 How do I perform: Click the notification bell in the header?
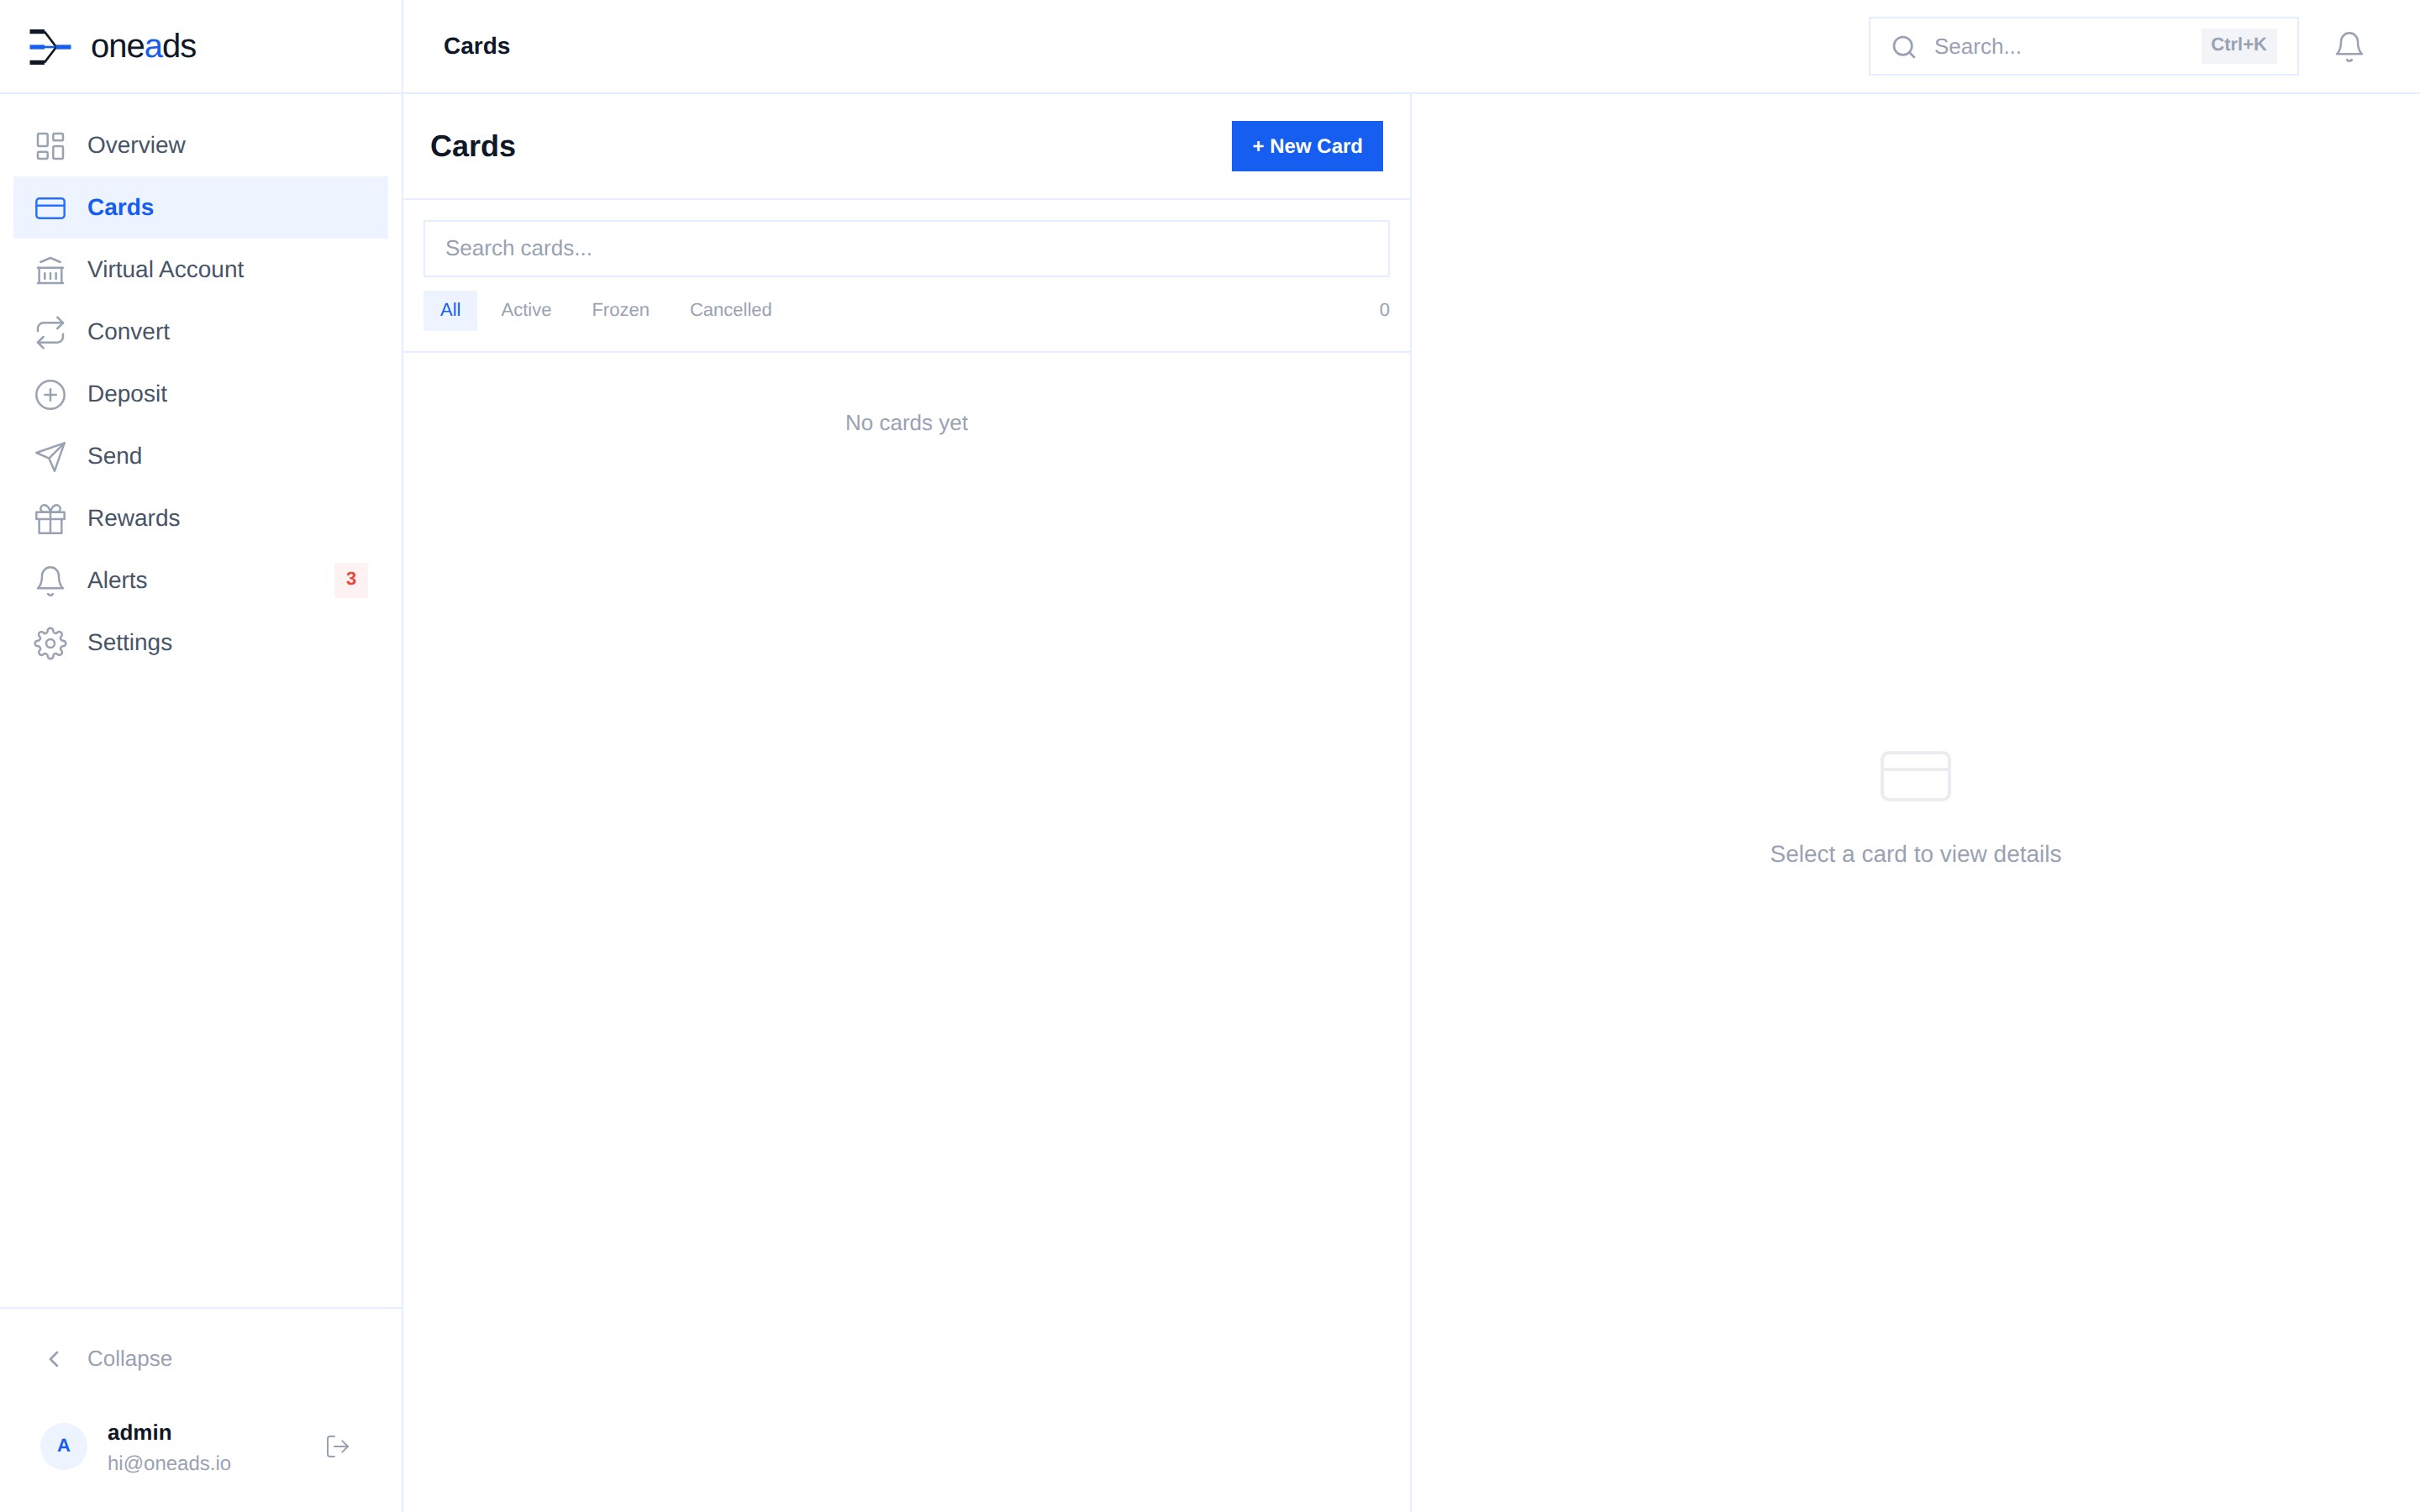pyautogui.click(x=2348, y=47)
